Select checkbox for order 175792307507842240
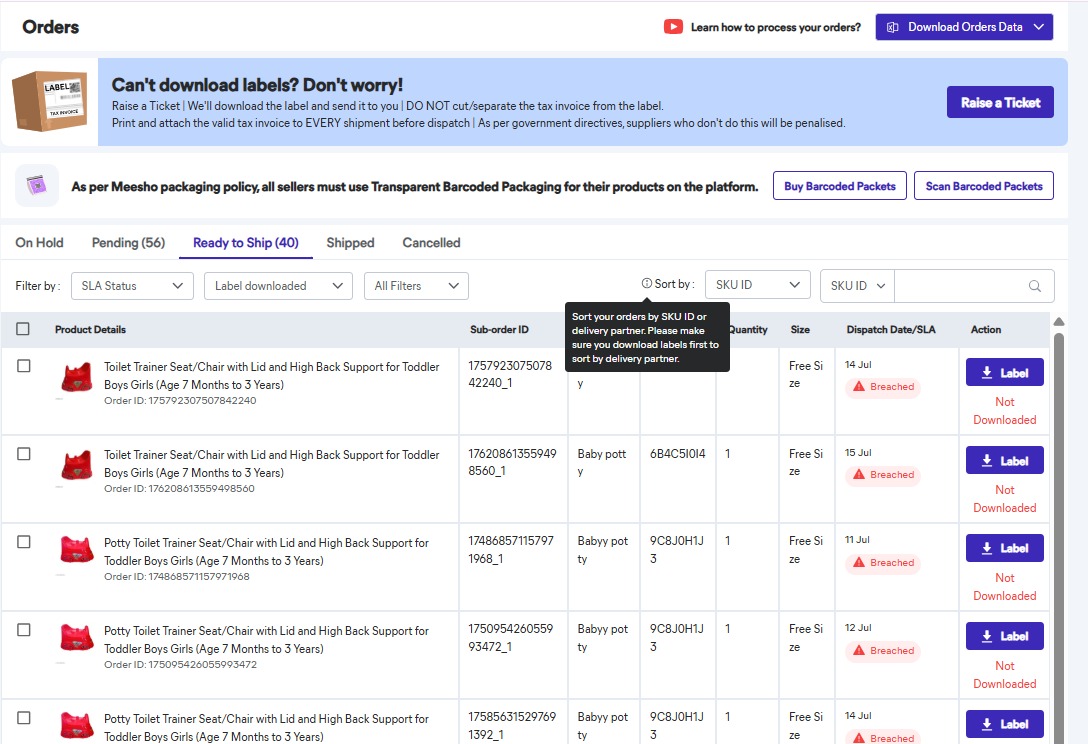The image size is (1088, 744). (x=24, y=366)
